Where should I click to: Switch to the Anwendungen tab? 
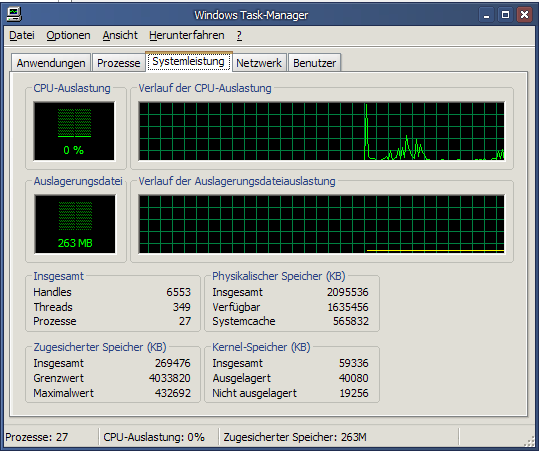51,63
